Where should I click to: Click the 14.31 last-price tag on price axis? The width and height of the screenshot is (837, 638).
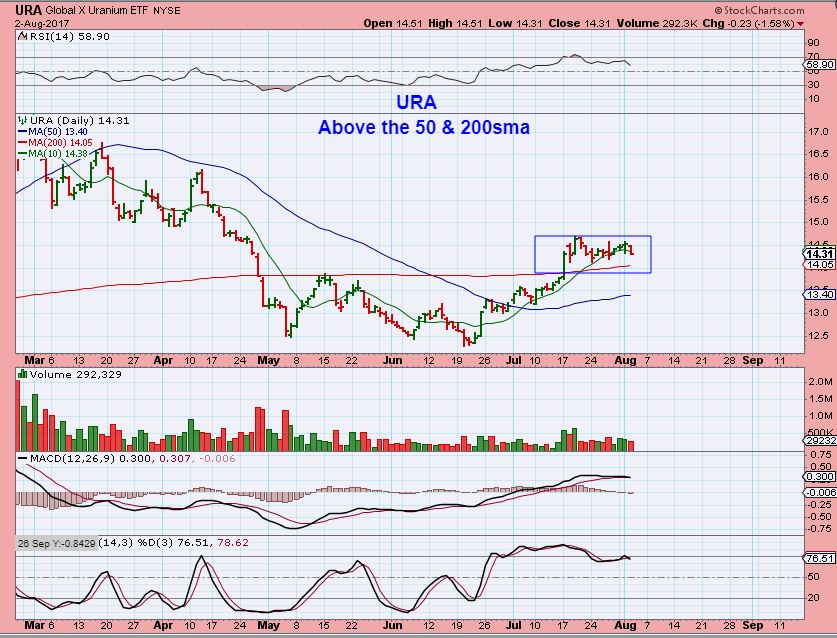pyautogui.click(x=820, y=254)
